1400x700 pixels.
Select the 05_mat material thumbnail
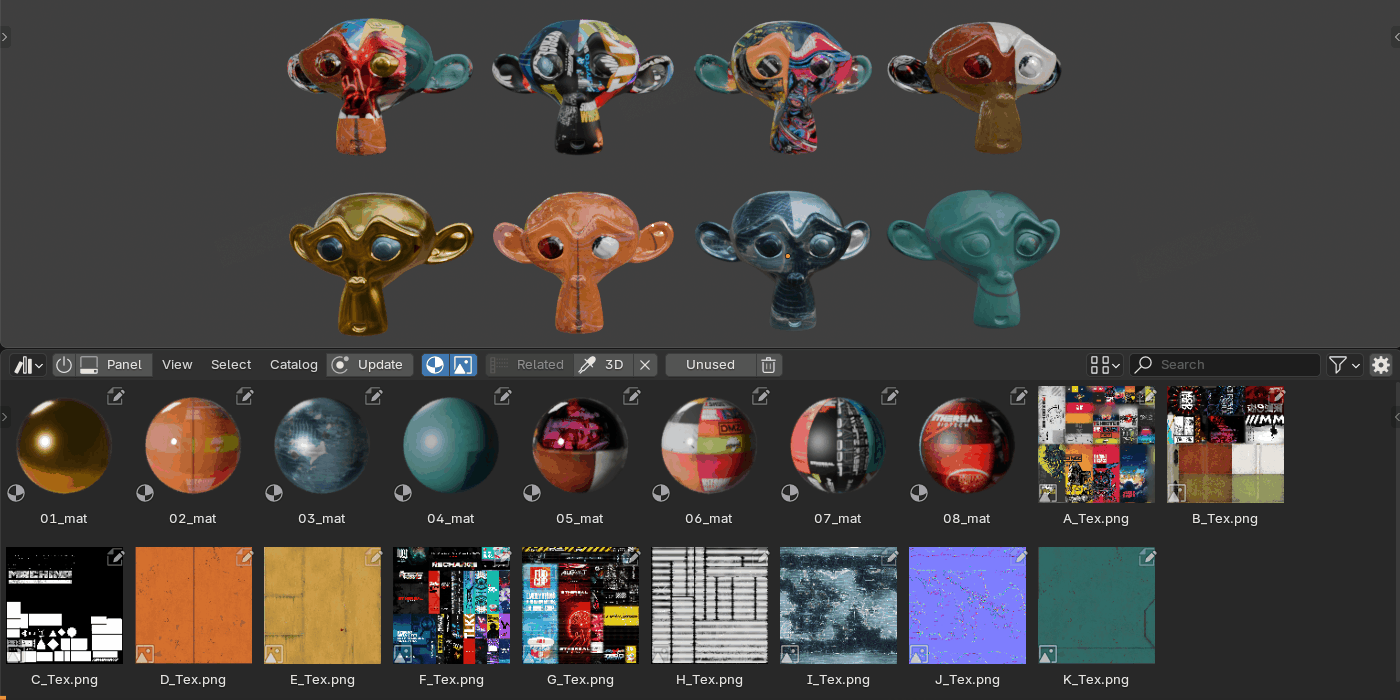tap(580, 445)
